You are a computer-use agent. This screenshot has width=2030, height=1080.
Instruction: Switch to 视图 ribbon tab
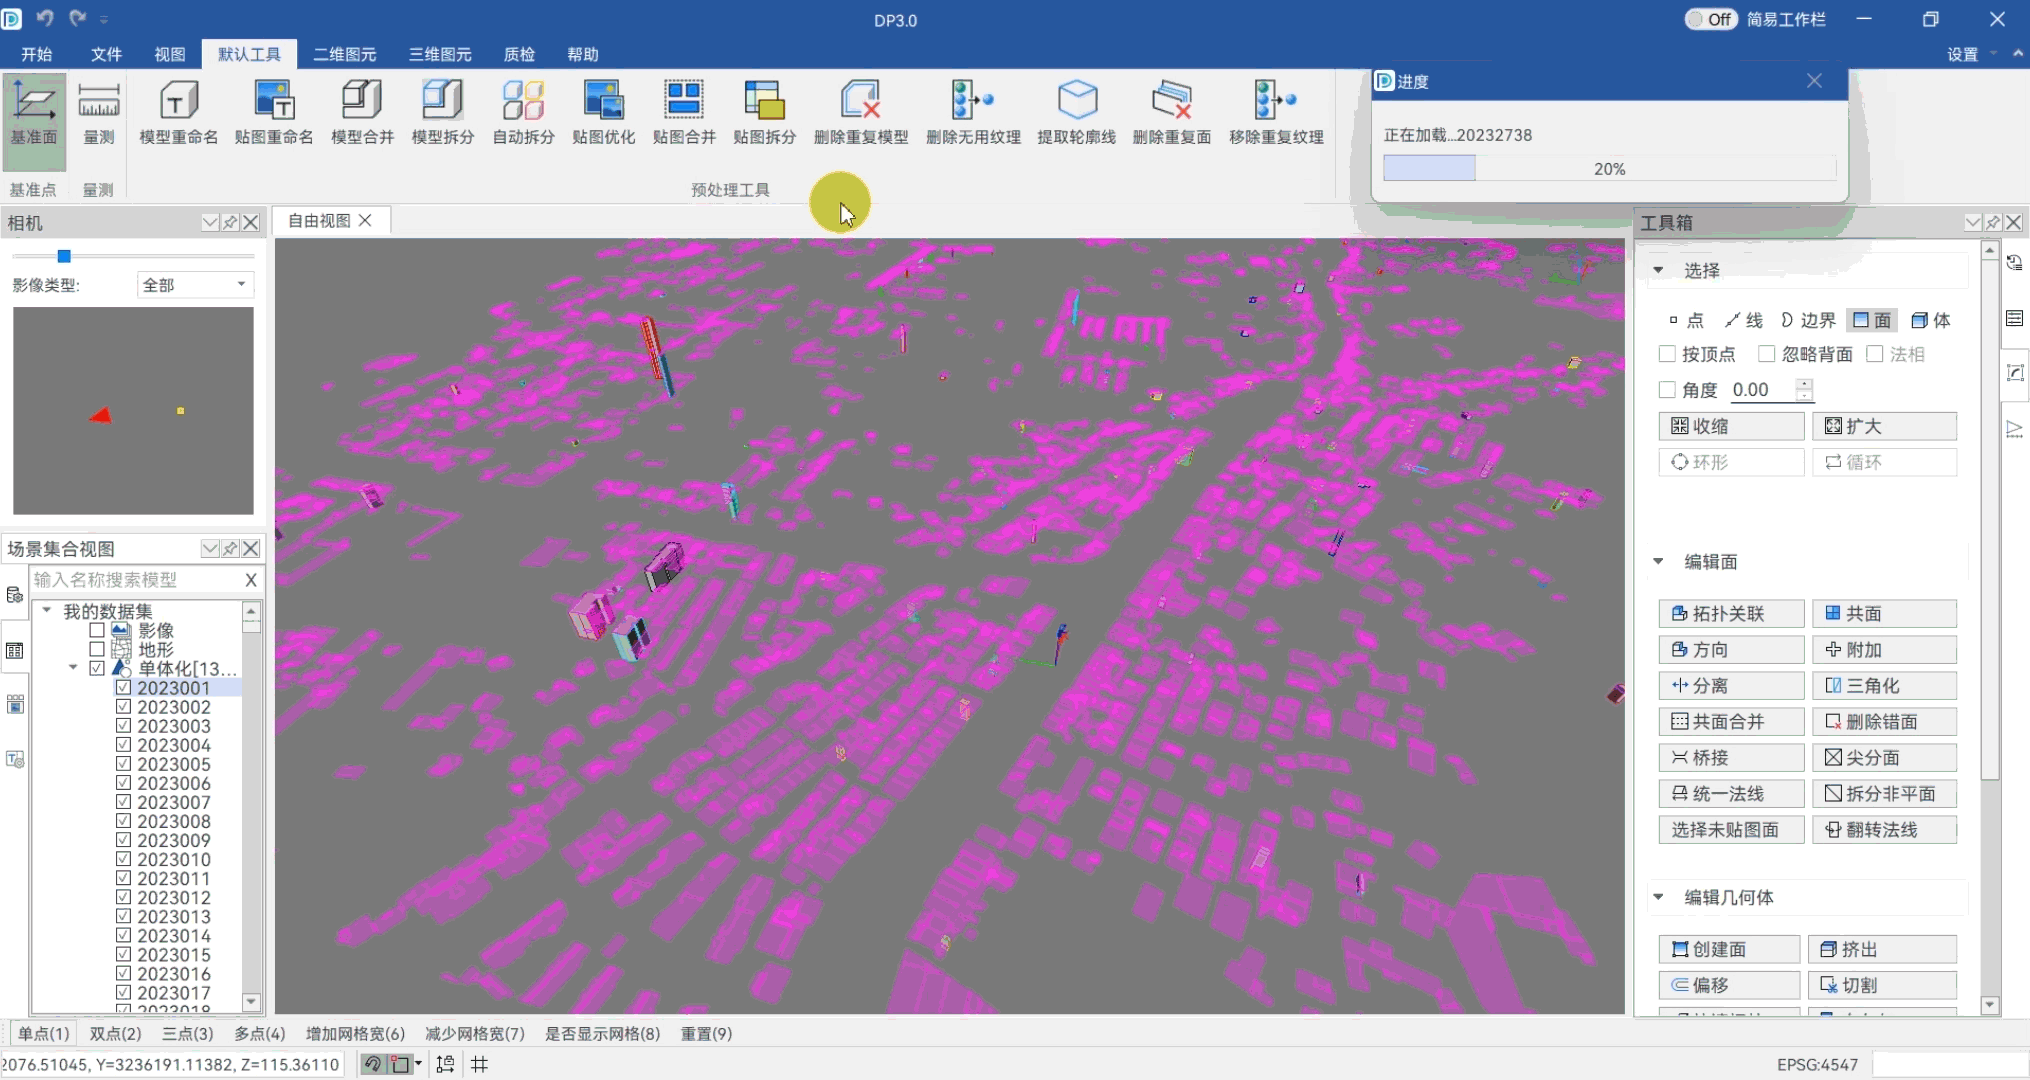170,54
